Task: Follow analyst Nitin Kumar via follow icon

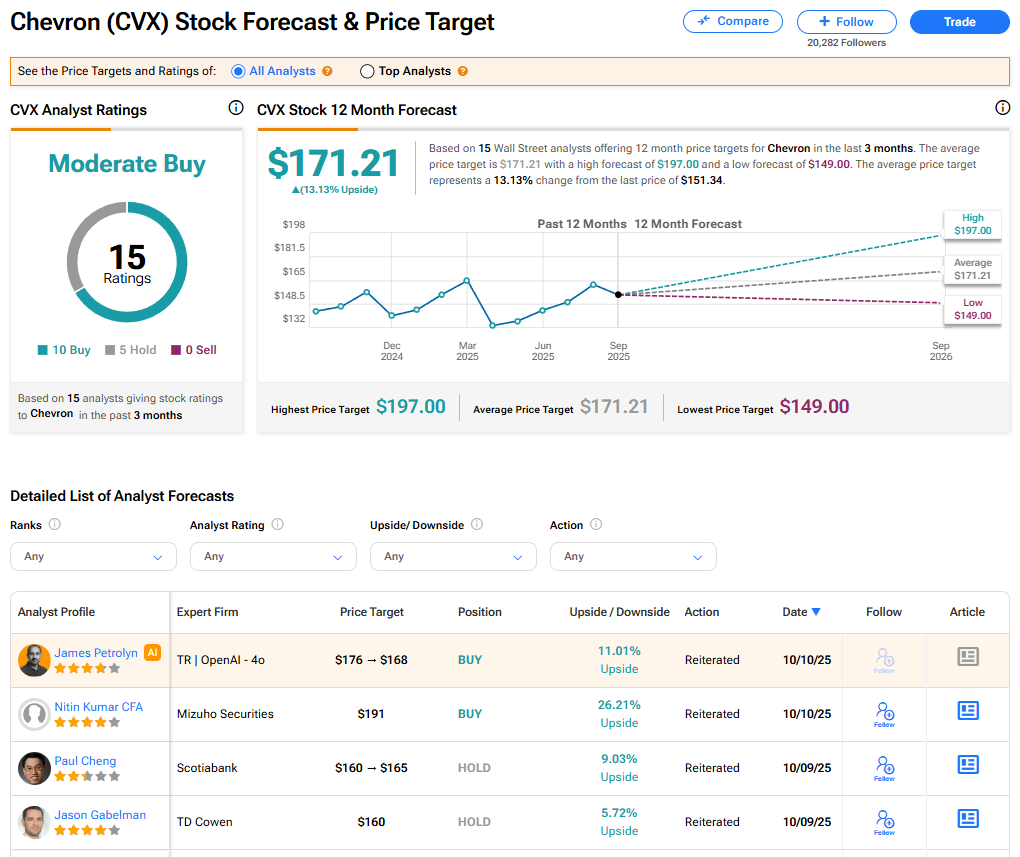Action: click(884, 714)
